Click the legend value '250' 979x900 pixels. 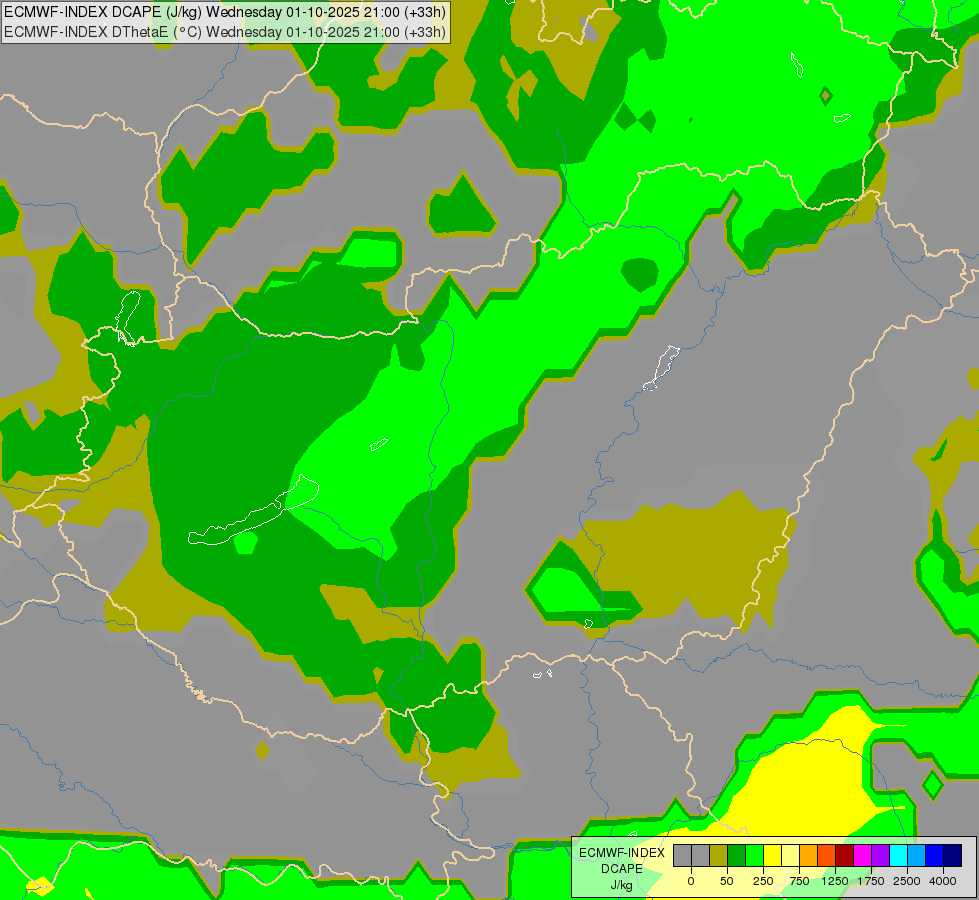tap(763, 881)
